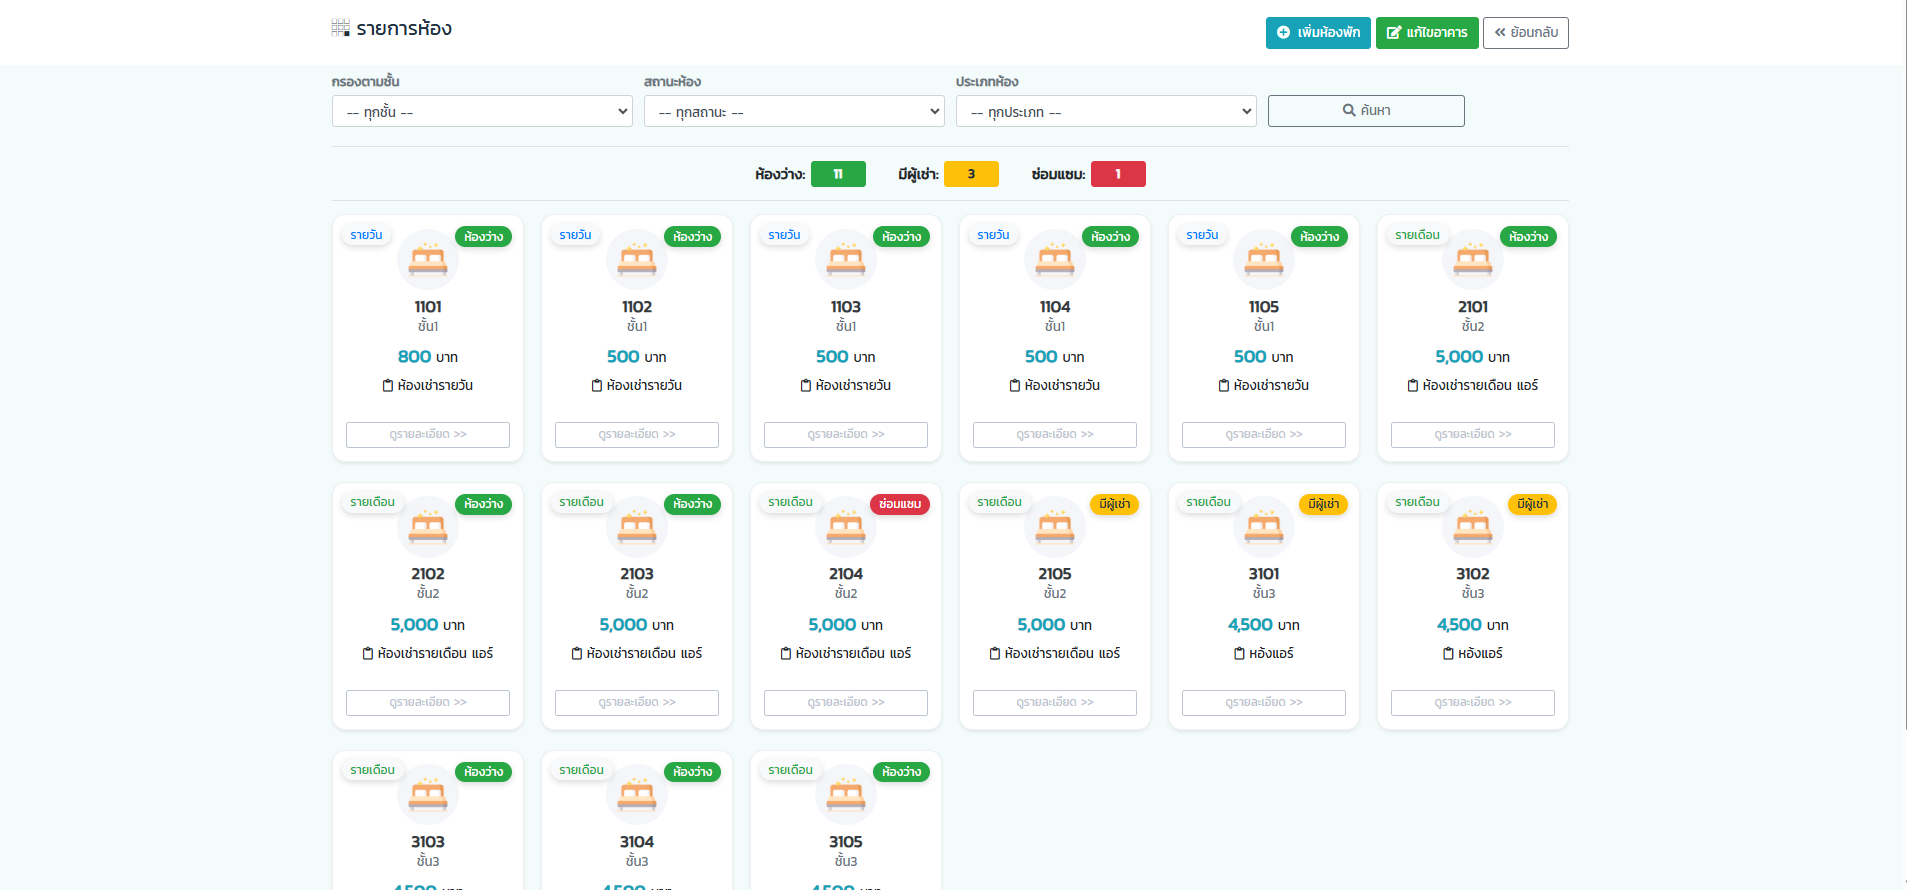
Task: Open the สถานะห้อง status filter dropdown
Action: point(794,111)
